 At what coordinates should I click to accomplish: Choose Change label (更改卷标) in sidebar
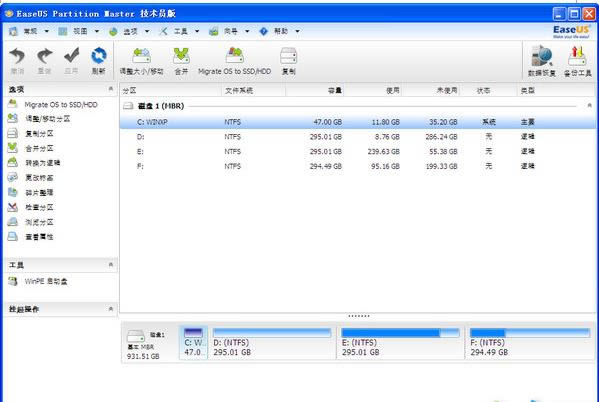(31, 178)
